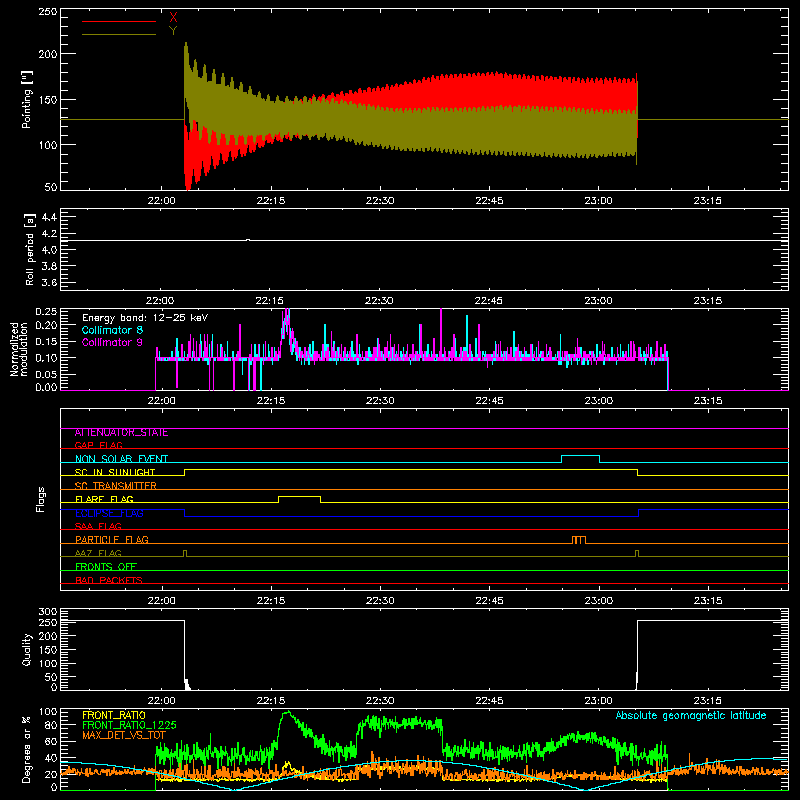Viewport: 800px width, 800px height.
Task: Click the 'Quality' axis label
Action: [x=27, y=649]
